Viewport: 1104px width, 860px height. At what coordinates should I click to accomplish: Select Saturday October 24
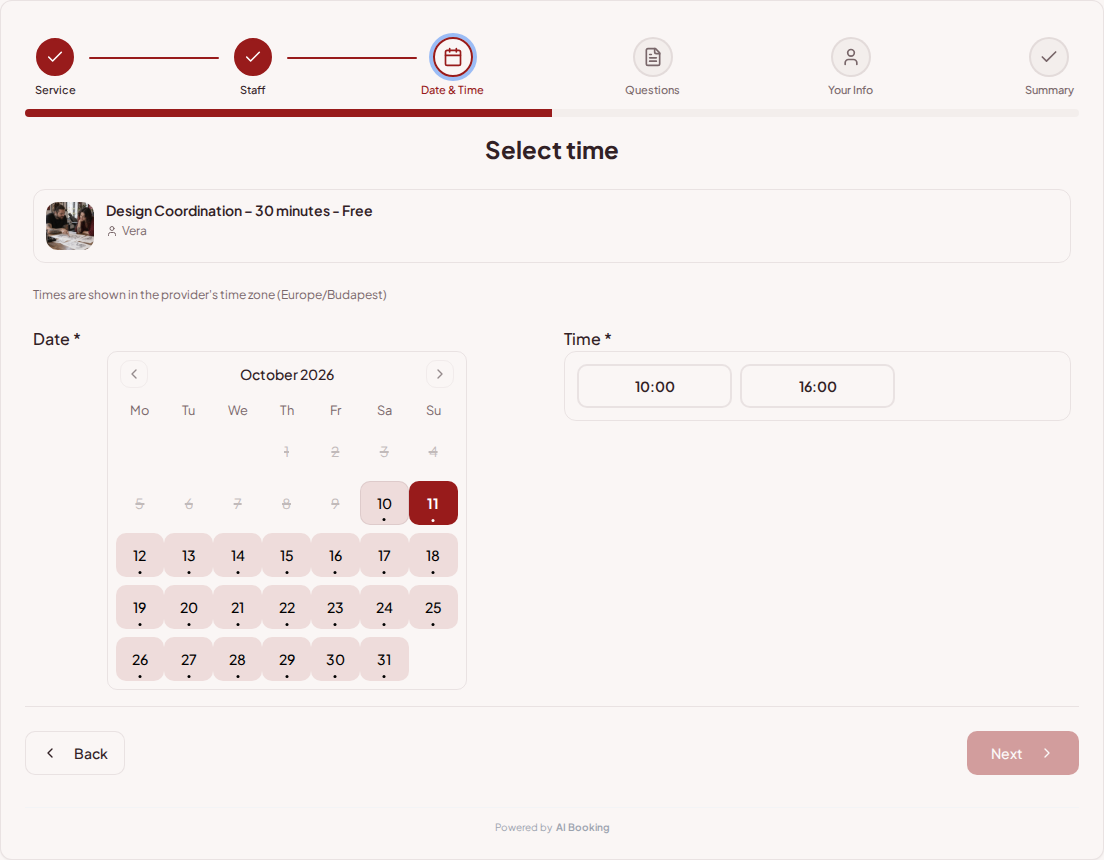click(384, 607)
